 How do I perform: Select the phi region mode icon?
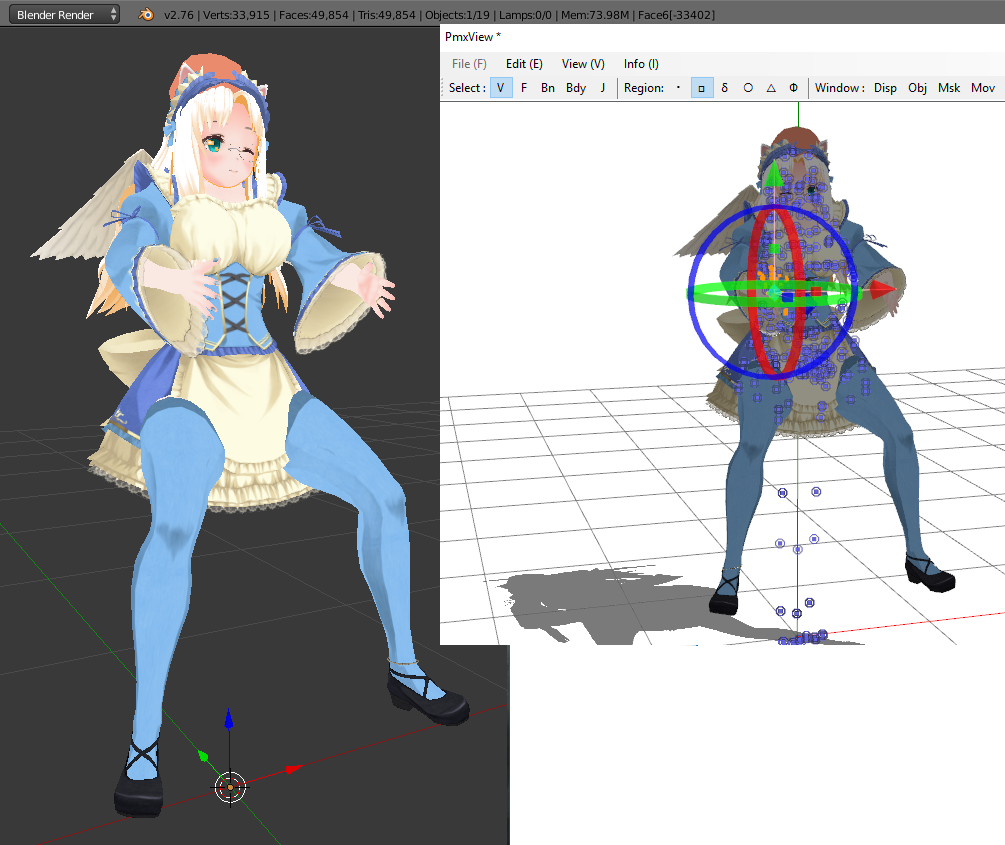[793, 88]
